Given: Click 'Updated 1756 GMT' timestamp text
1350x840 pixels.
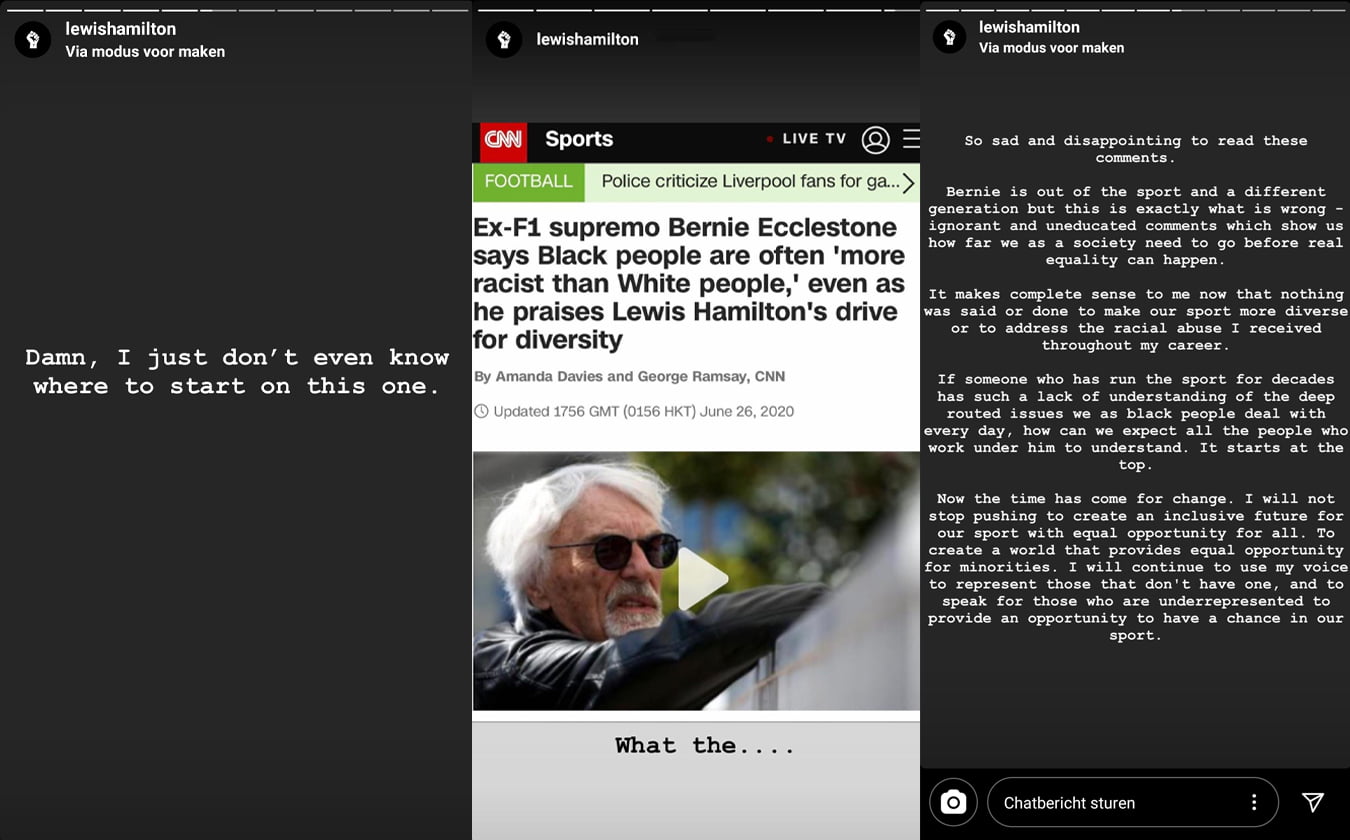Looking at the screenshot, I should pyautogui.click(x=643, y=411).
